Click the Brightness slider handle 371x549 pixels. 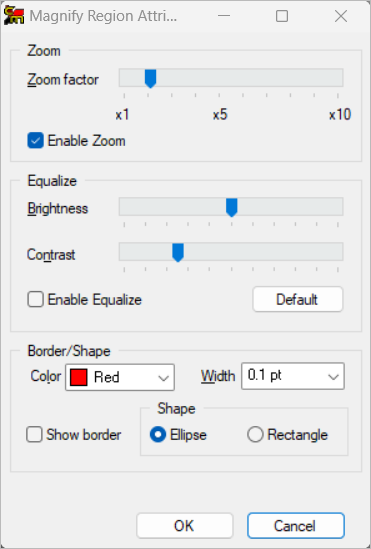click(231, 208)
